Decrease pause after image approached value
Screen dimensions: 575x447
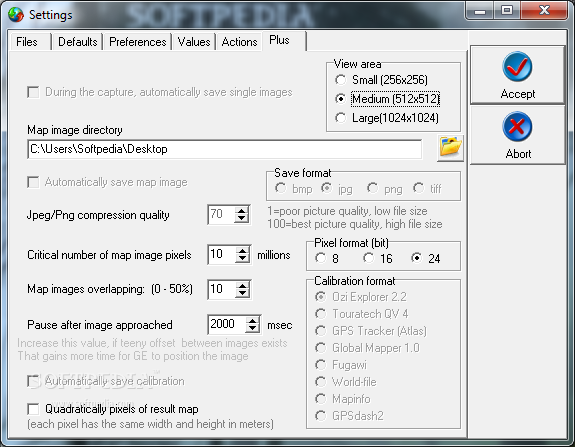click(x=253, y=328)
